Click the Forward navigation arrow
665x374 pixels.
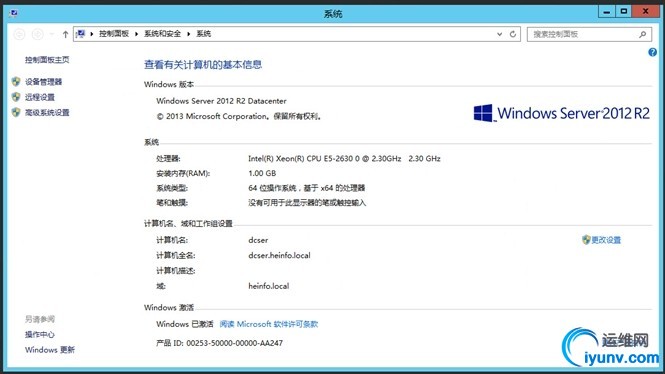[x=38, y=34]
